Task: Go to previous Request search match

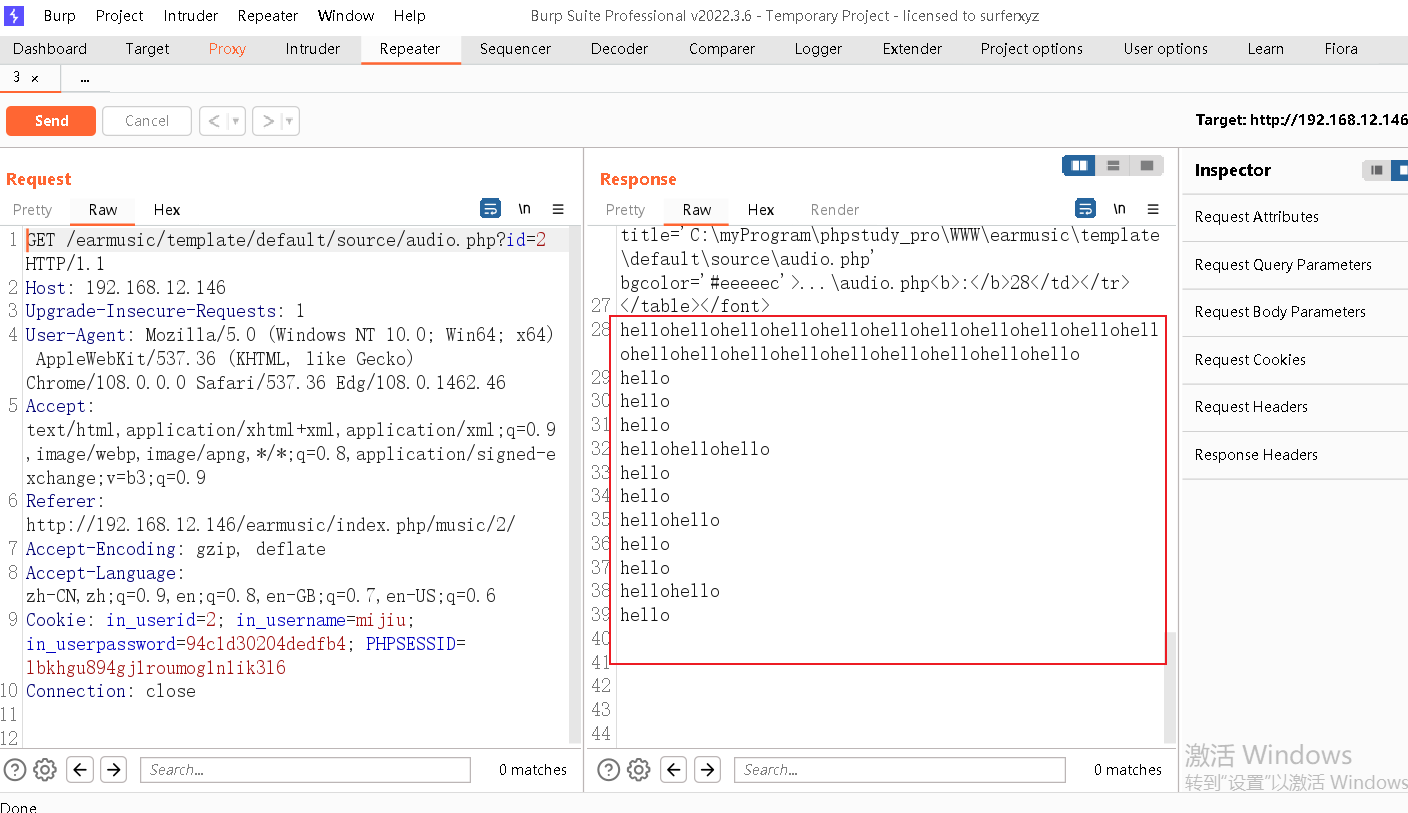Action: tap(81, 769)
